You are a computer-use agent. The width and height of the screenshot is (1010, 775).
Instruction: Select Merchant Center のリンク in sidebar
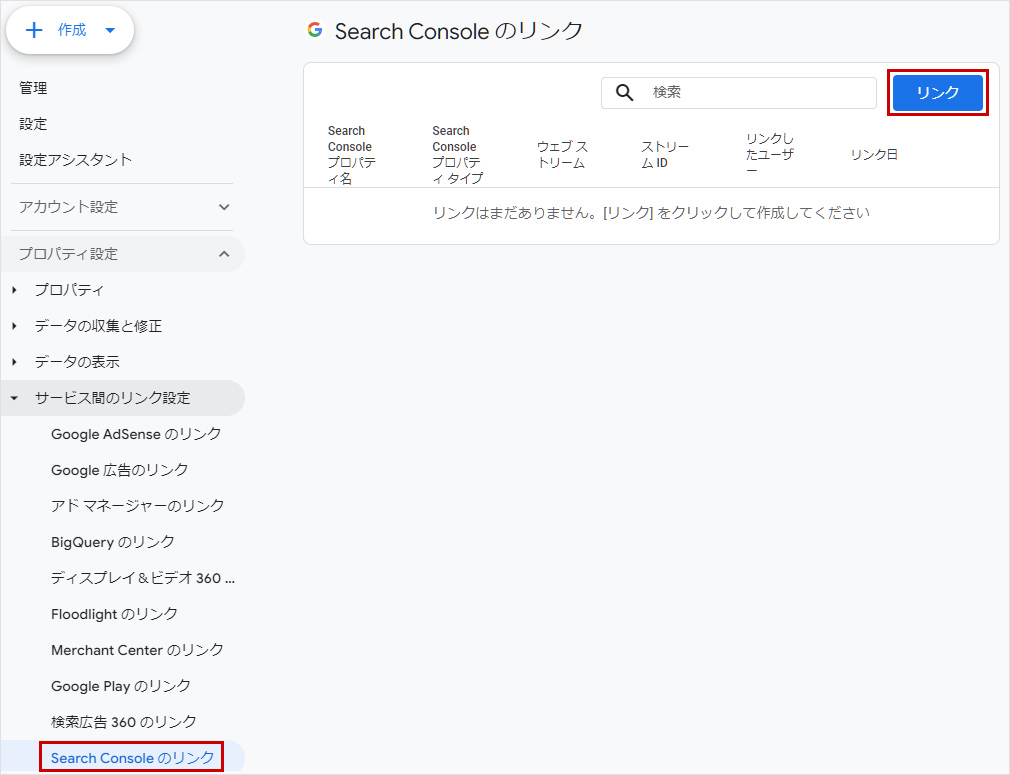[x=137, y=650]
